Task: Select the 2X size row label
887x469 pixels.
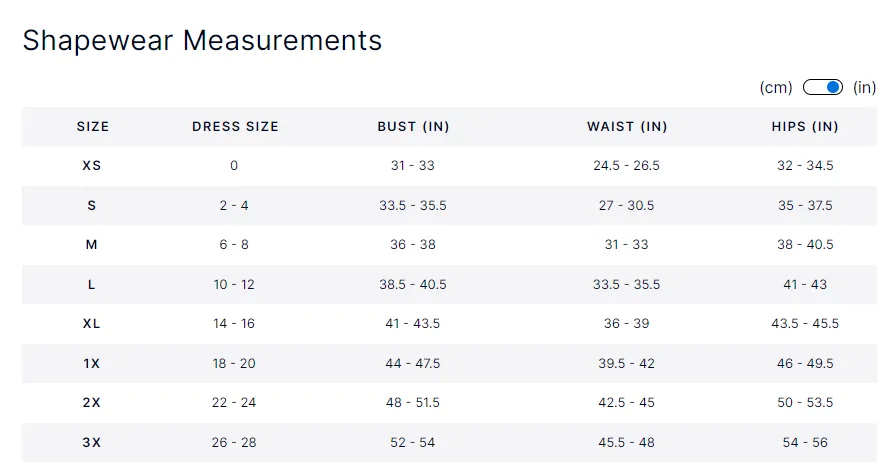Action: (x=92, y=403)
